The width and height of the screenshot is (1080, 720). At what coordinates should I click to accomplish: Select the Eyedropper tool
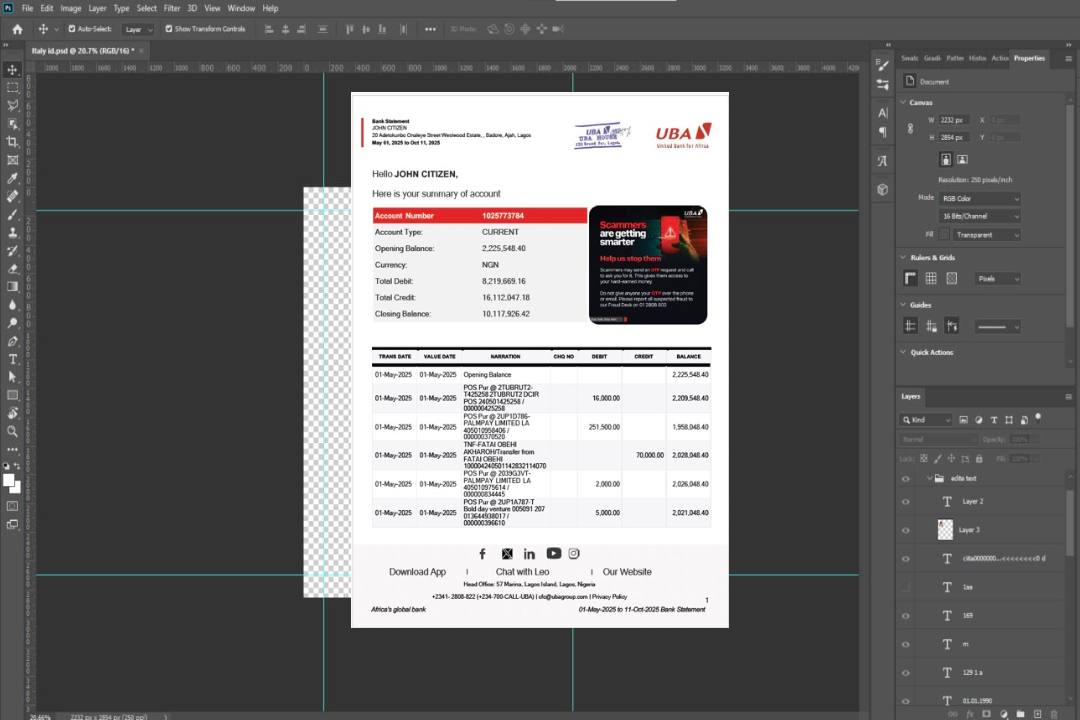12,178
